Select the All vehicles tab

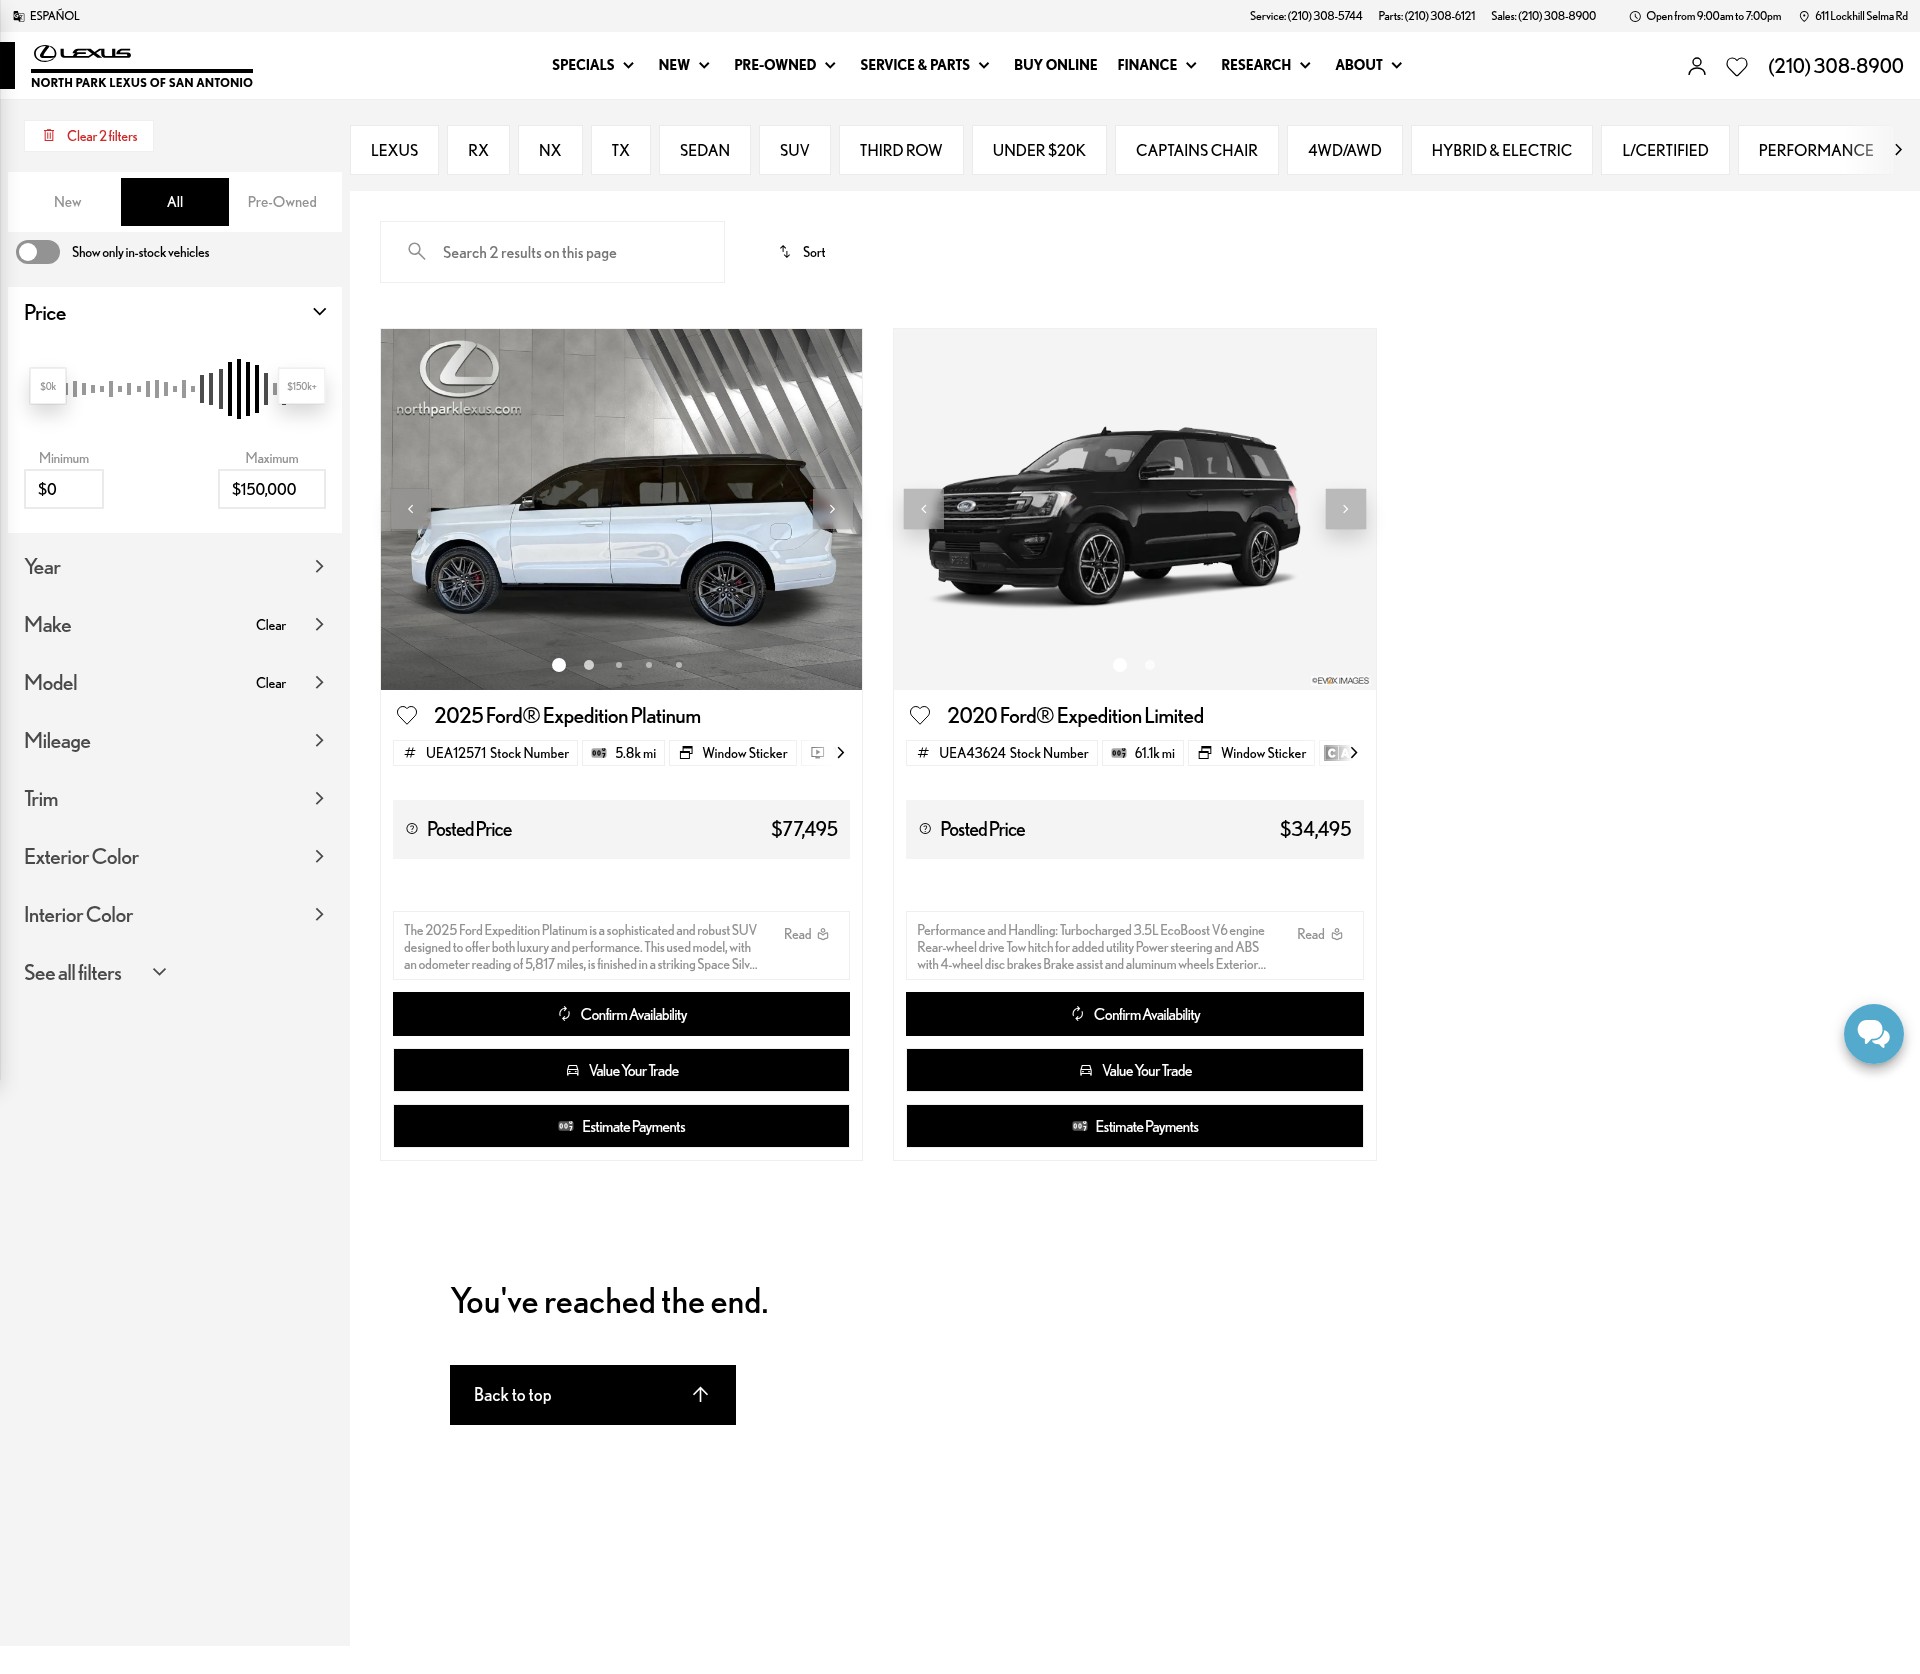click(x=175, y=202)
